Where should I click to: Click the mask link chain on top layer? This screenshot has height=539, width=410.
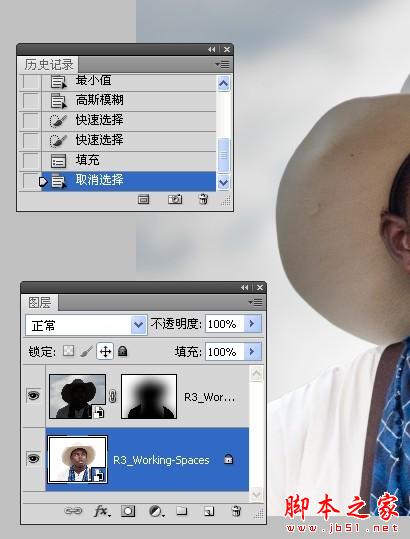click(113, 396)
